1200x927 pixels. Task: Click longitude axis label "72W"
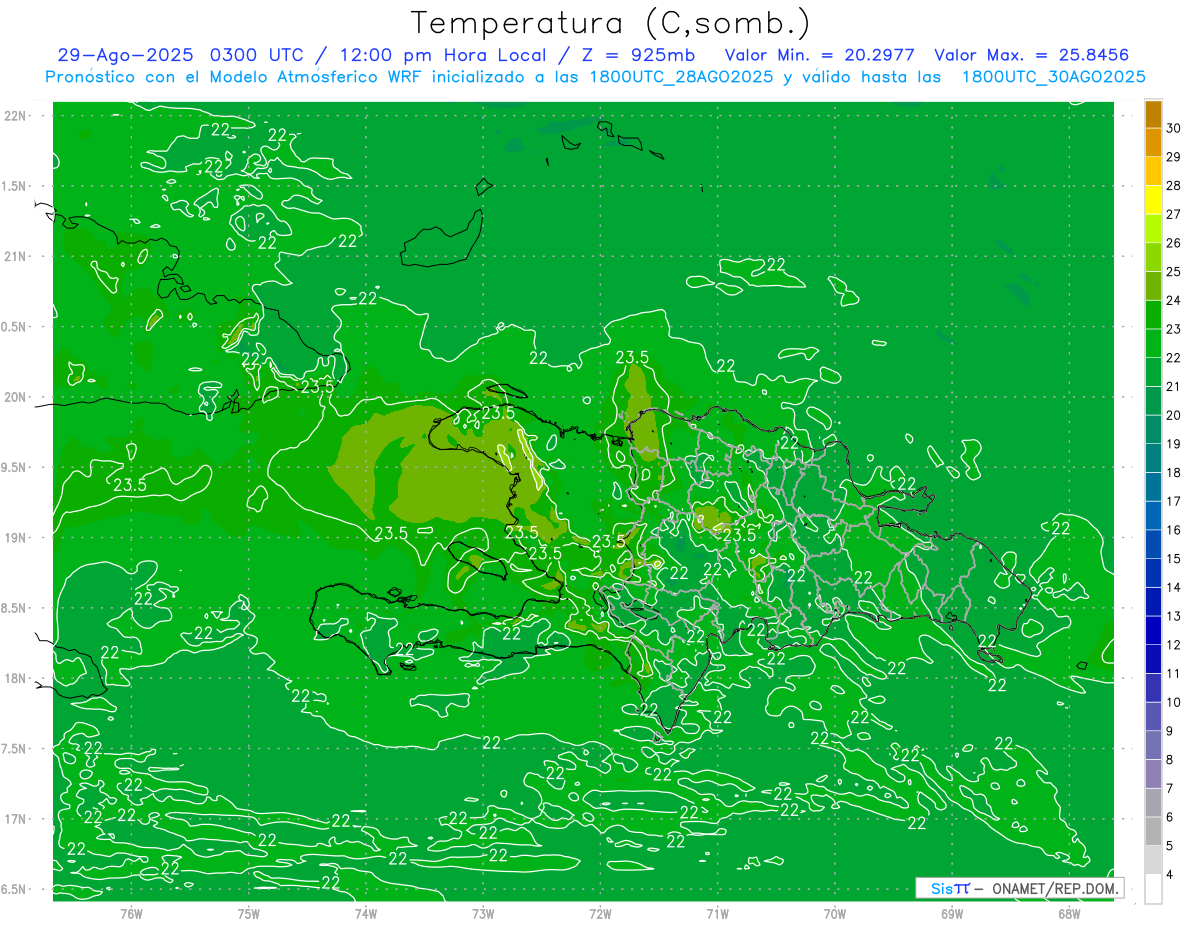(x=600, y=912)
